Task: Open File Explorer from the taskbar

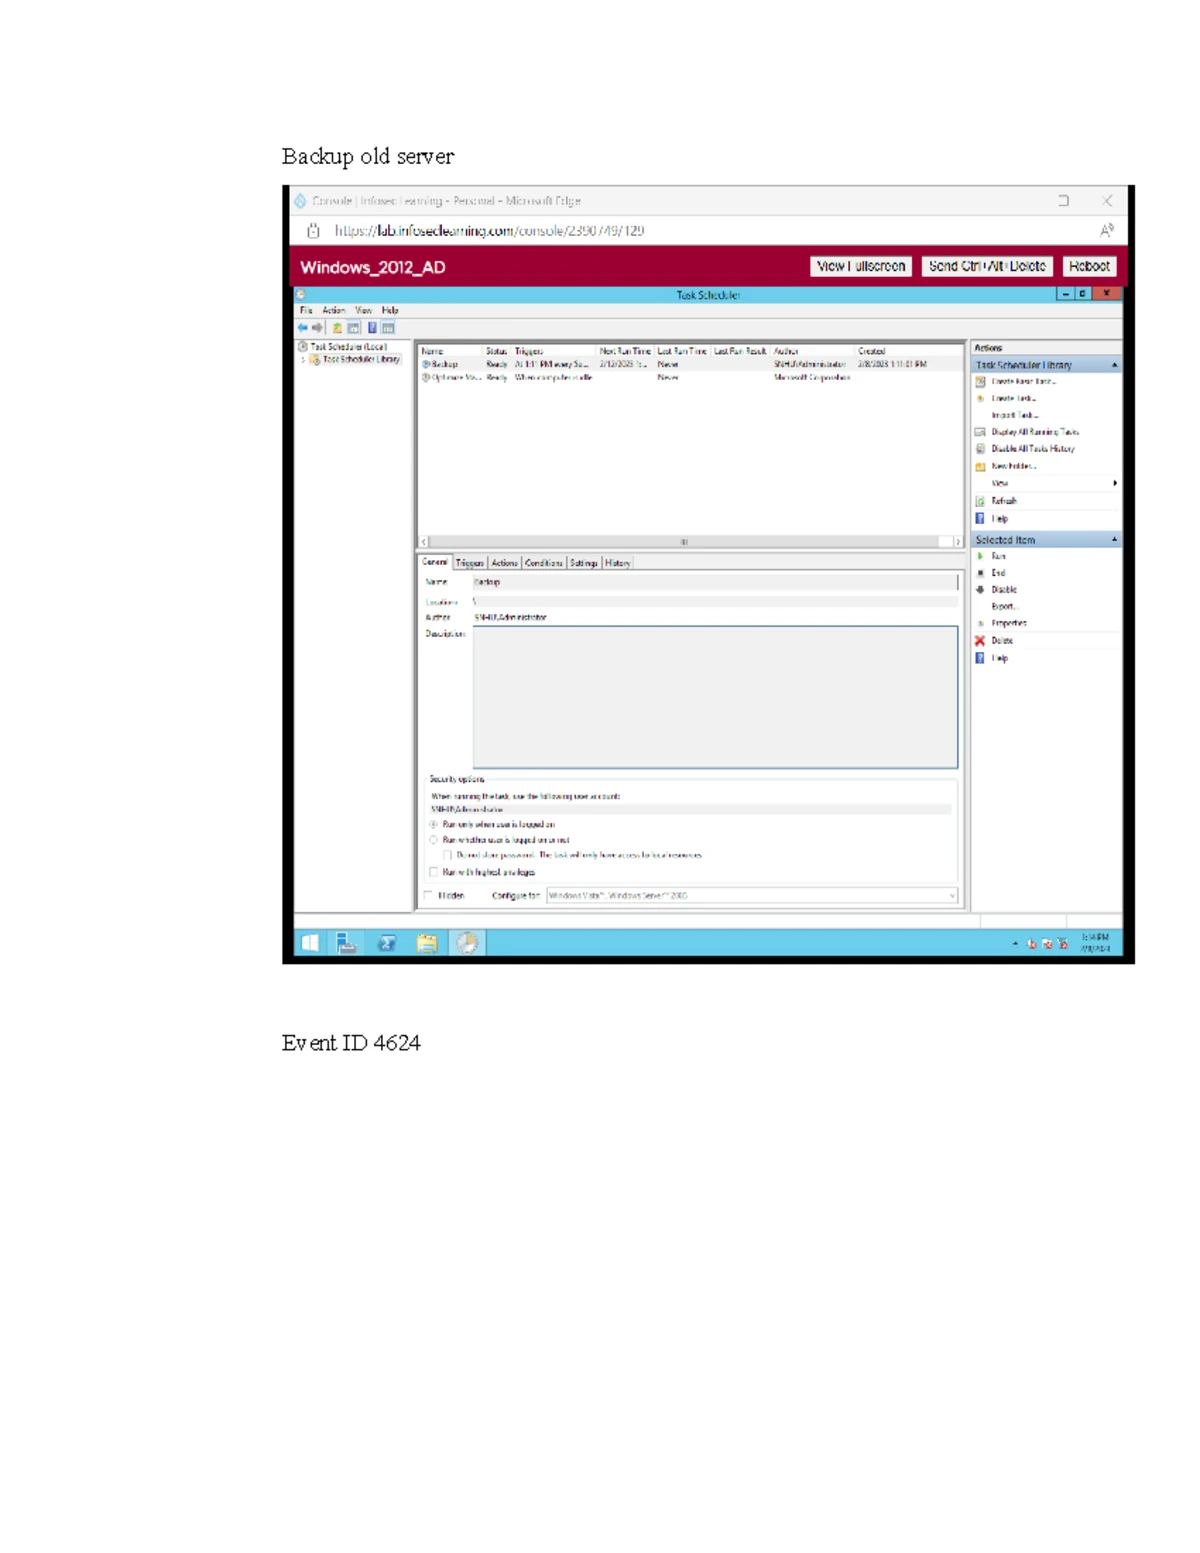Action: 427,943
